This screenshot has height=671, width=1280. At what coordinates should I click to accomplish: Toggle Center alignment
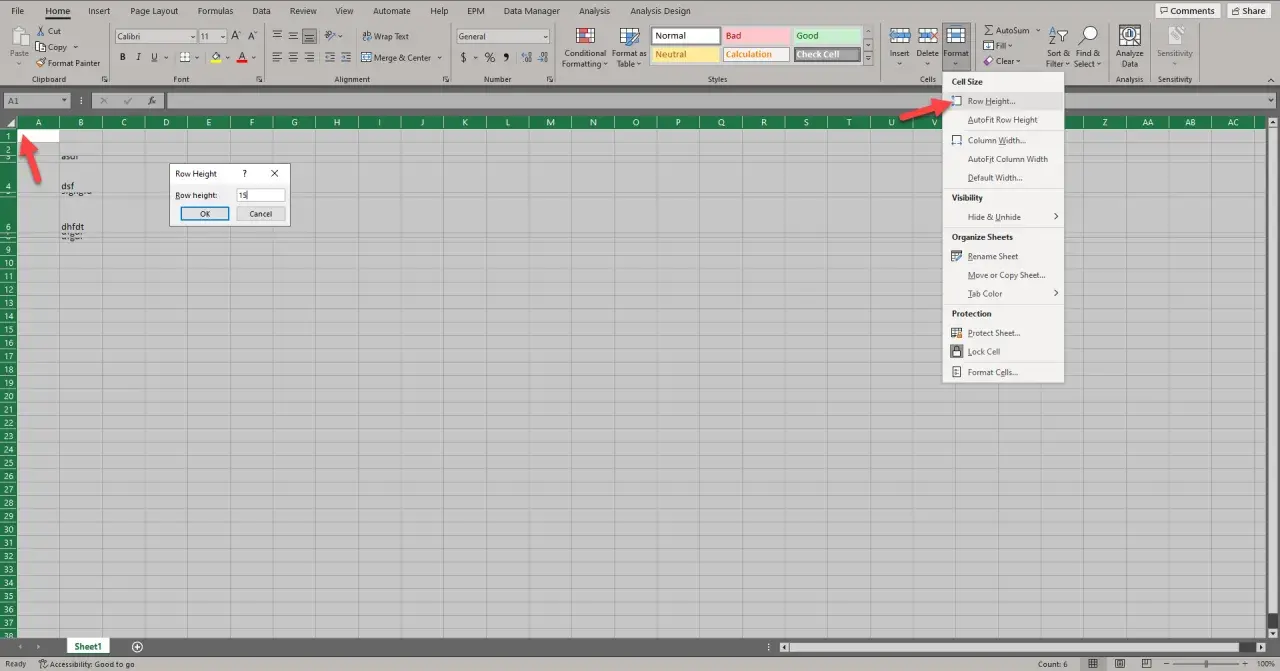(295, 57)
